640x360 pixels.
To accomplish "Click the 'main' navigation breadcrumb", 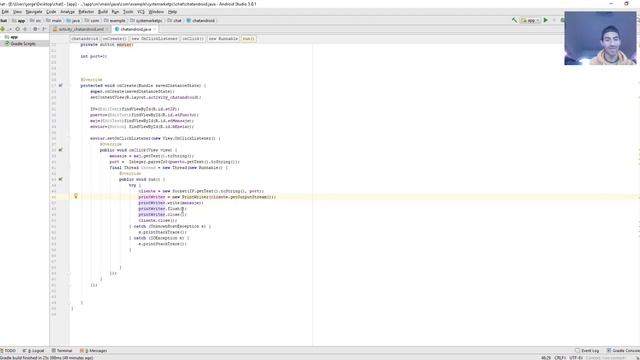I will tap(54, 20).
